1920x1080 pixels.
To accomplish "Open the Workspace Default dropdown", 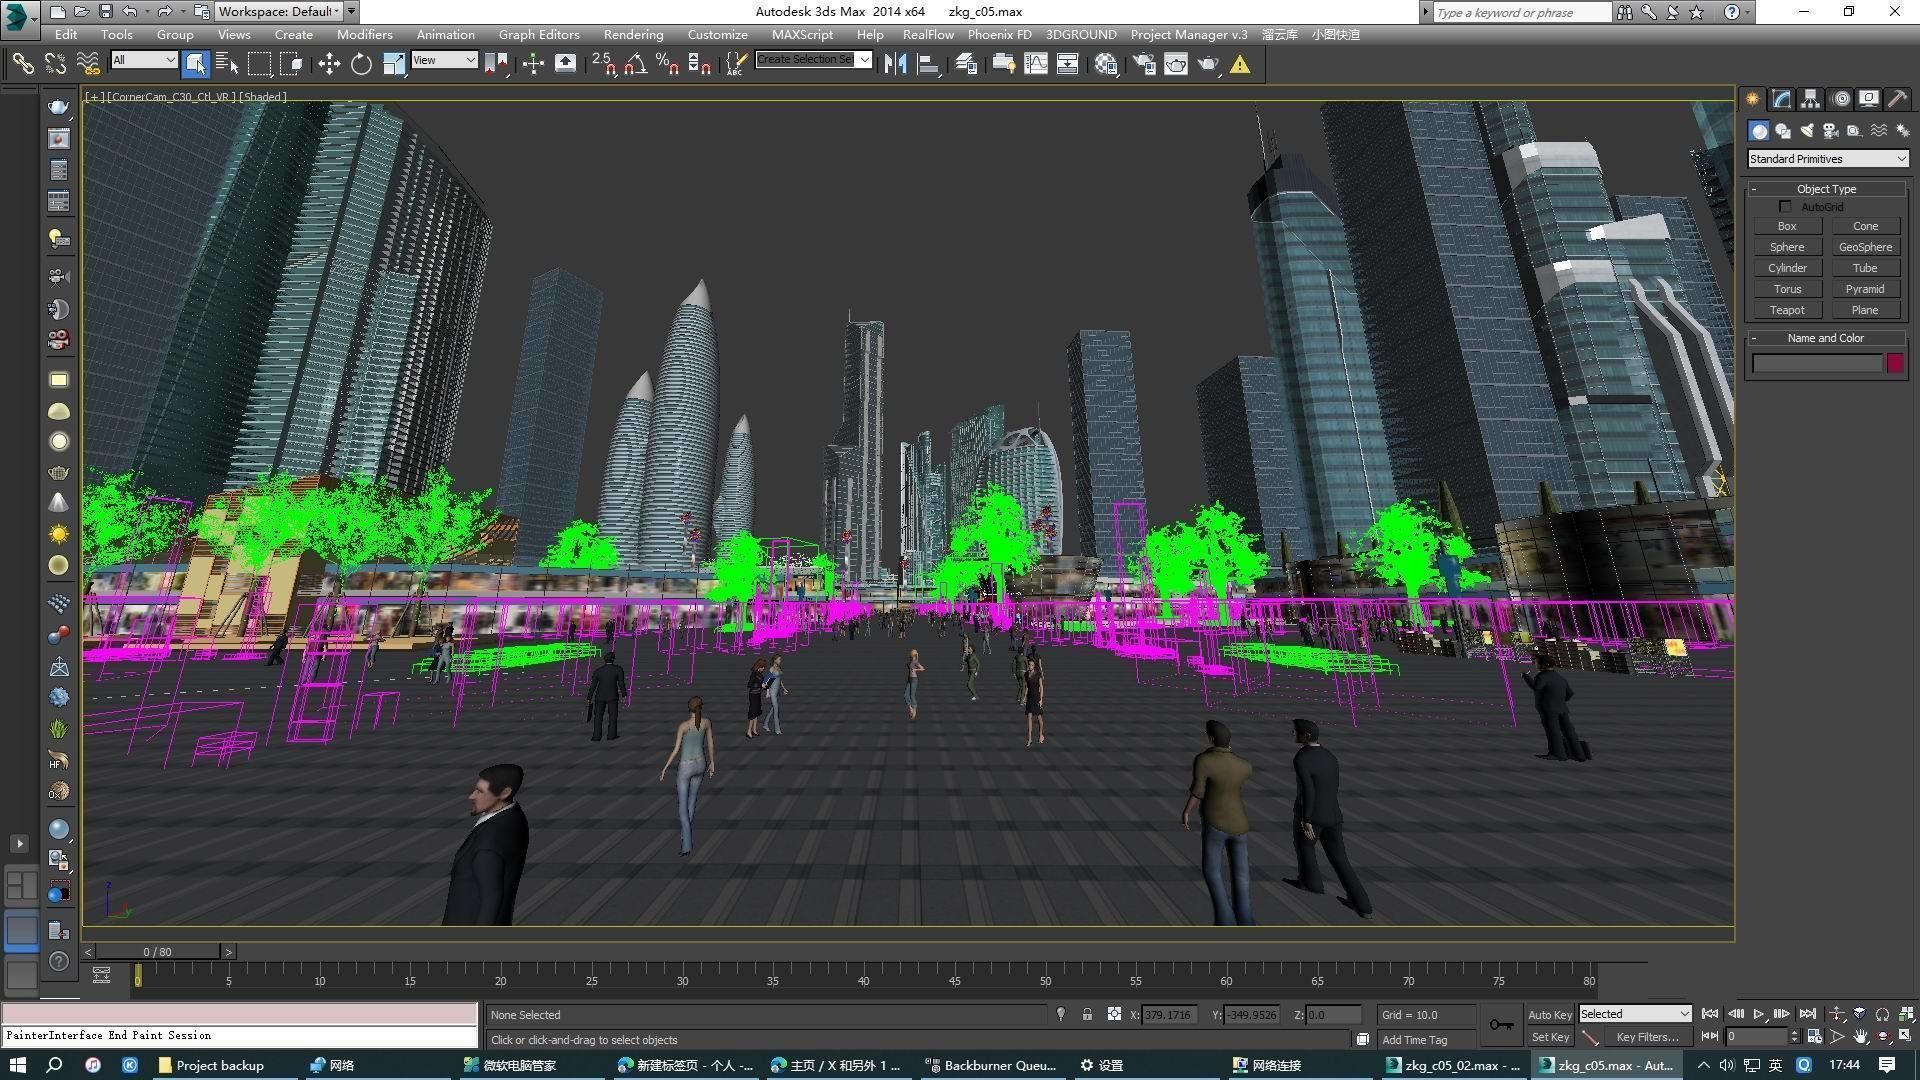I will pyautogui.click(x=279, y=12).
